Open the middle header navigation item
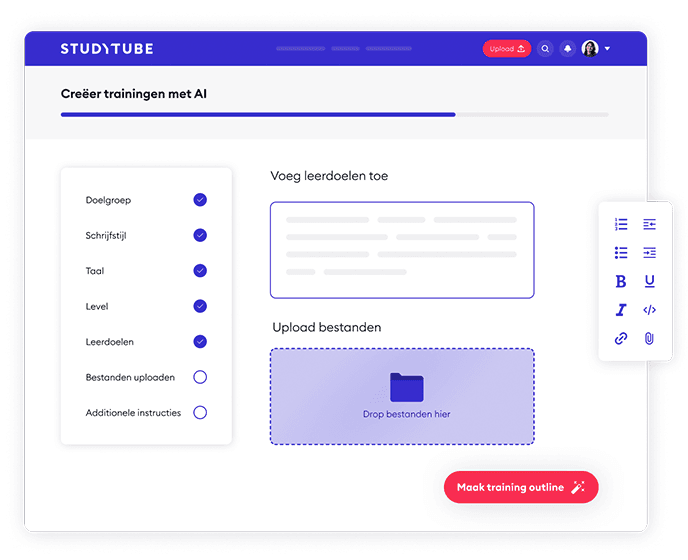The image size is (688, 560). [345, 49]
